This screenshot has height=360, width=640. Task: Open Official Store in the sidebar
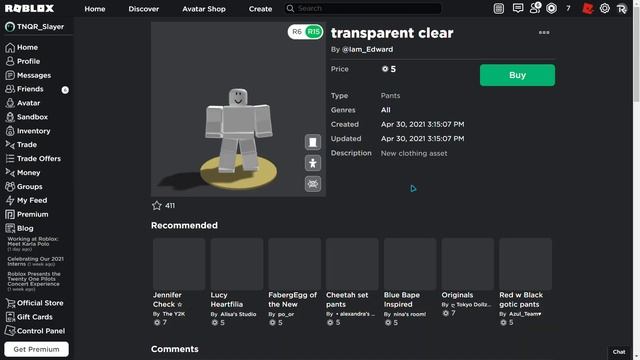[x=34, y=303]
